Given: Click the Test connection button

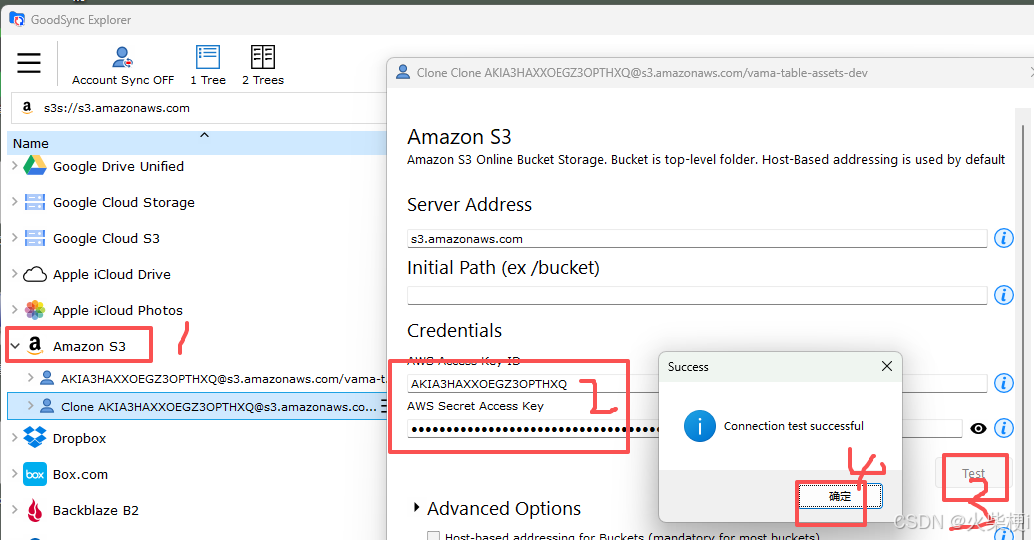Looking at the screenshot, I should tap(973, 473).
